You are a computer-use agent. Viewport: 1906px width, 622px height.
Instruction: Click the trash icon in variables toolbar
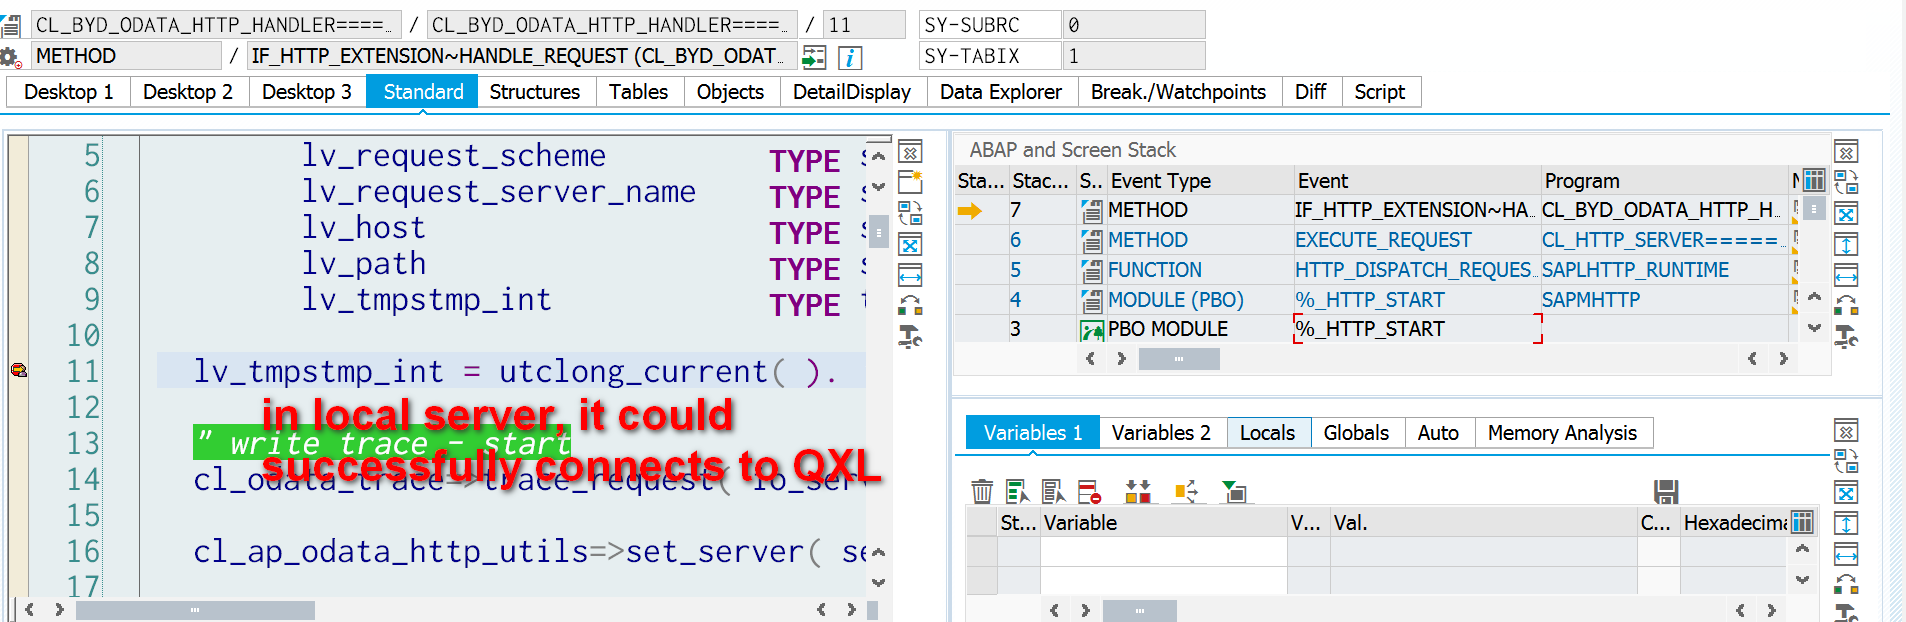pos(982,491)
